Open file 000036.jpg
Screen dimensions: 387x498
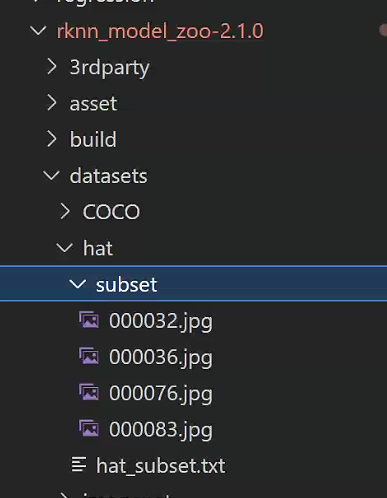pyautogui.click(x=161, y=358)
